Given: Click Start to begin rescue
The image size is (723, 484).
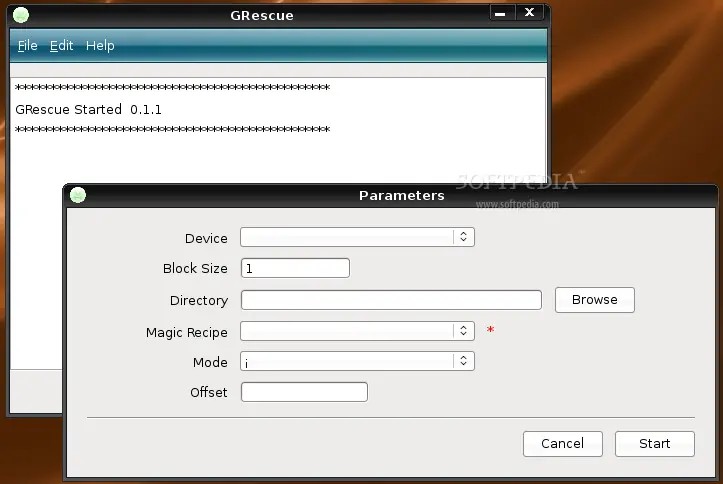Looking at the screenshot, I should coord(655,444).
